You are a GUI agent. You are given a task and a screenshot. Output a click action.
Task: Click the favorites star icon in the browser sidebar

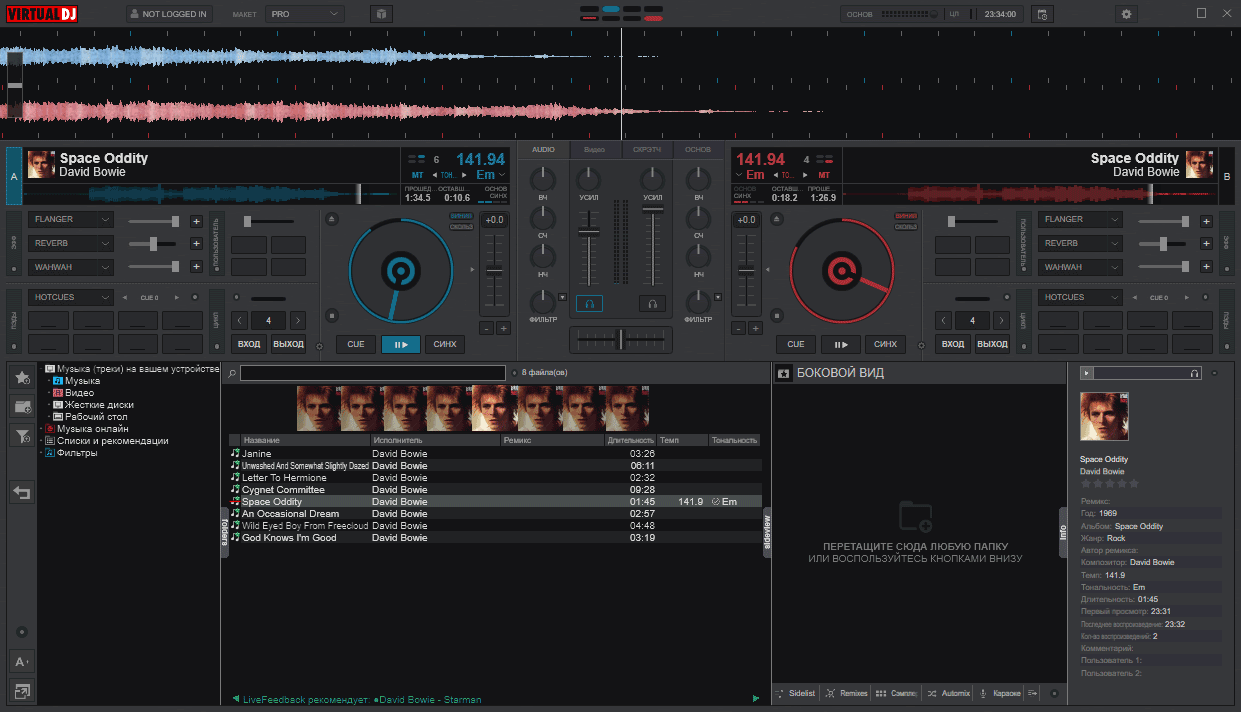[22, 377]
